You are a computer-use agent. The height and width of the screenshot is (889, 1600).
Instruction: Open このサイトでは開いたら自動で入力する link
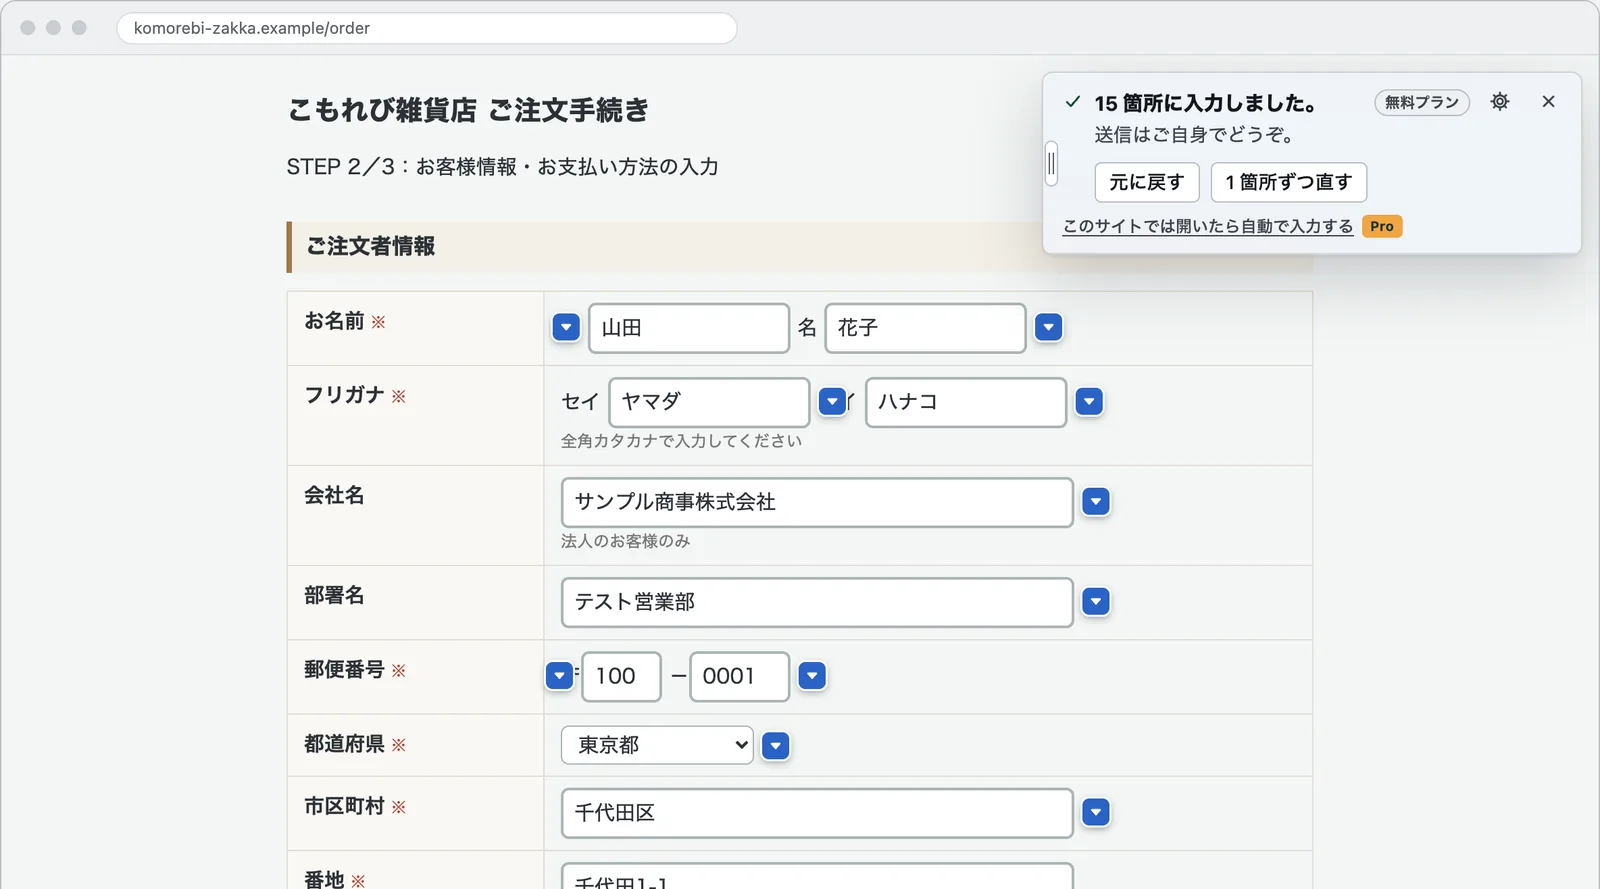point(1208,227)
